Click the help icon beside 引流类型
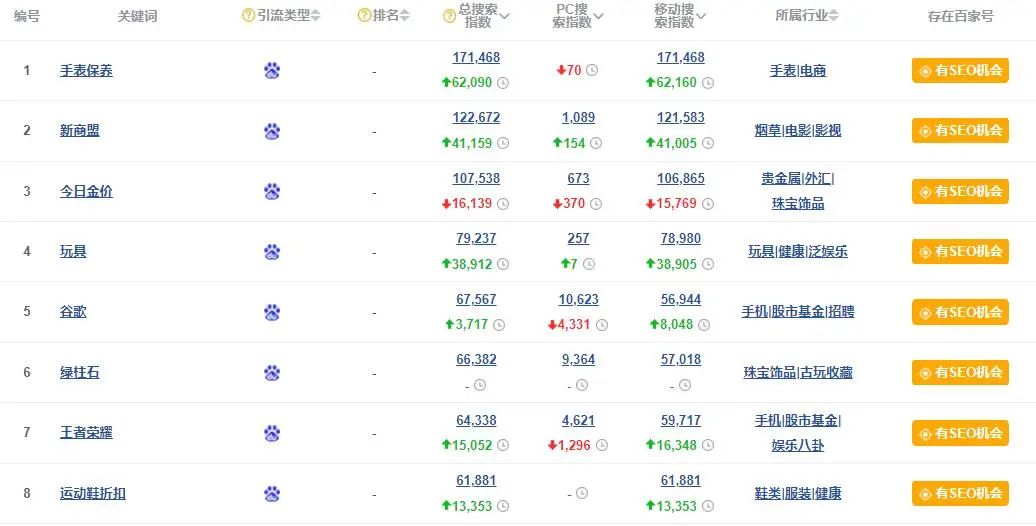The height and width of the screenshot is (526, 1036). coord(248,16)
